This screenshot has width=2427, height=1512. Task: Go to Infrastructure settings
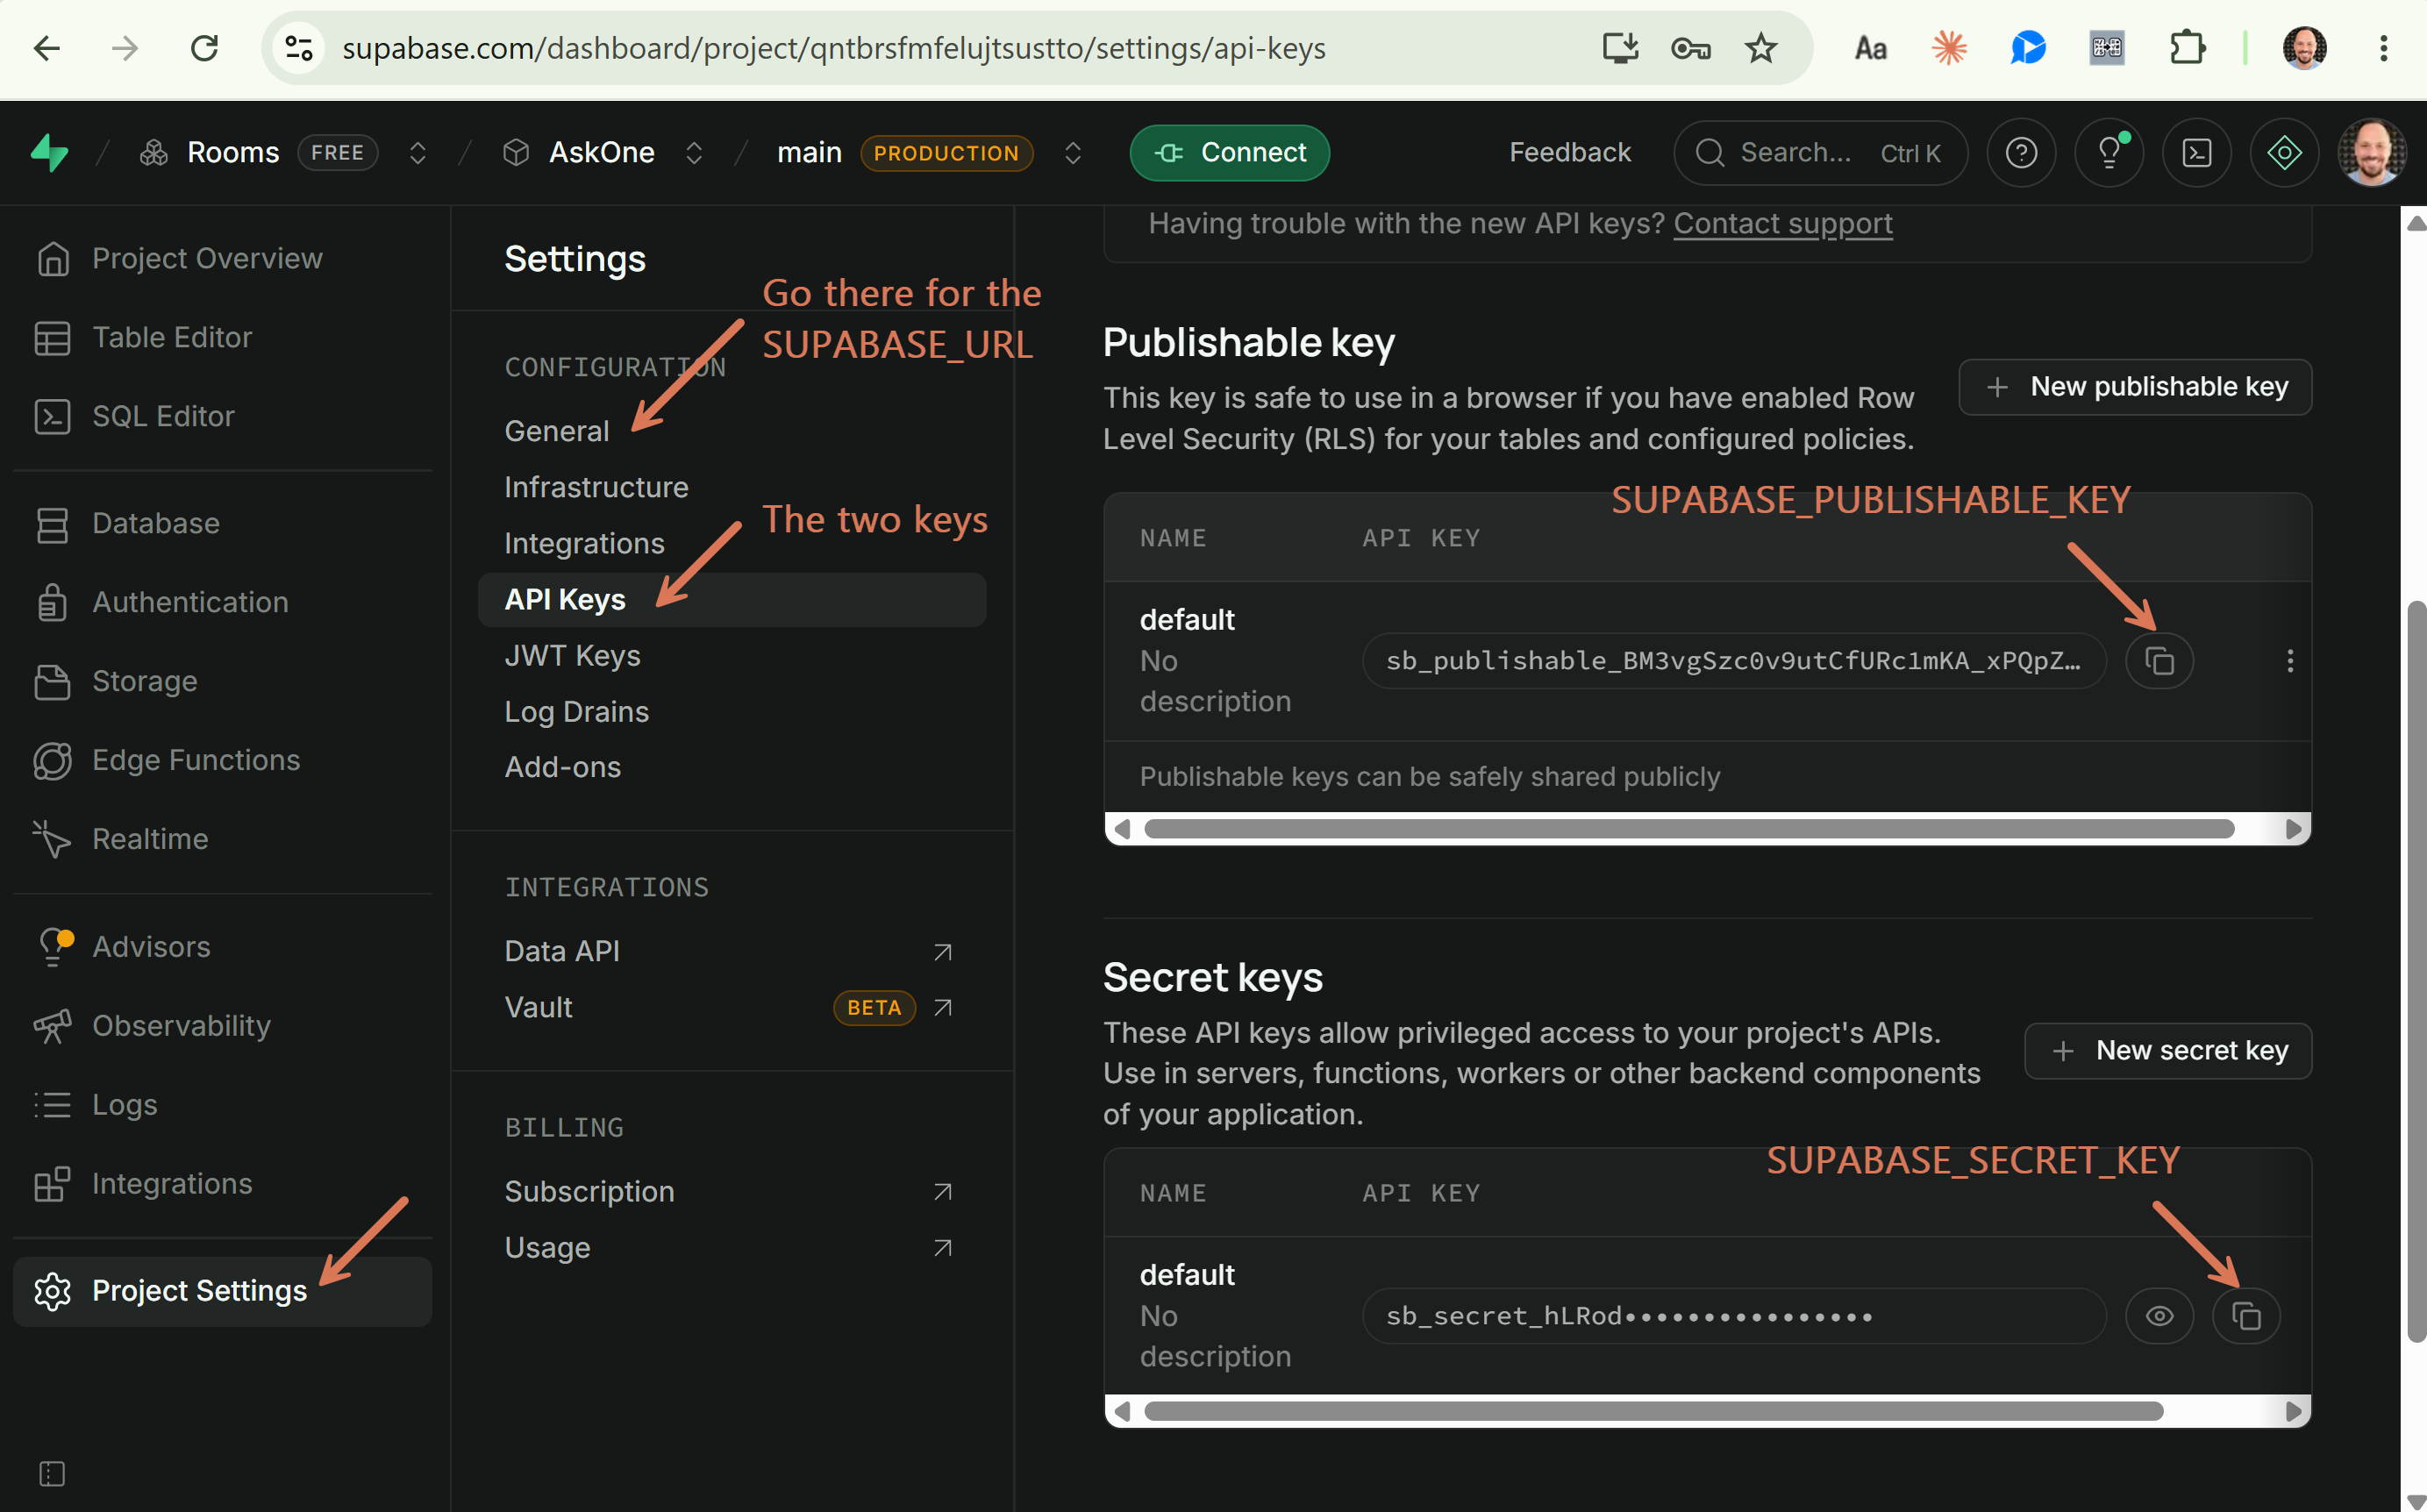tap(596, 487)
